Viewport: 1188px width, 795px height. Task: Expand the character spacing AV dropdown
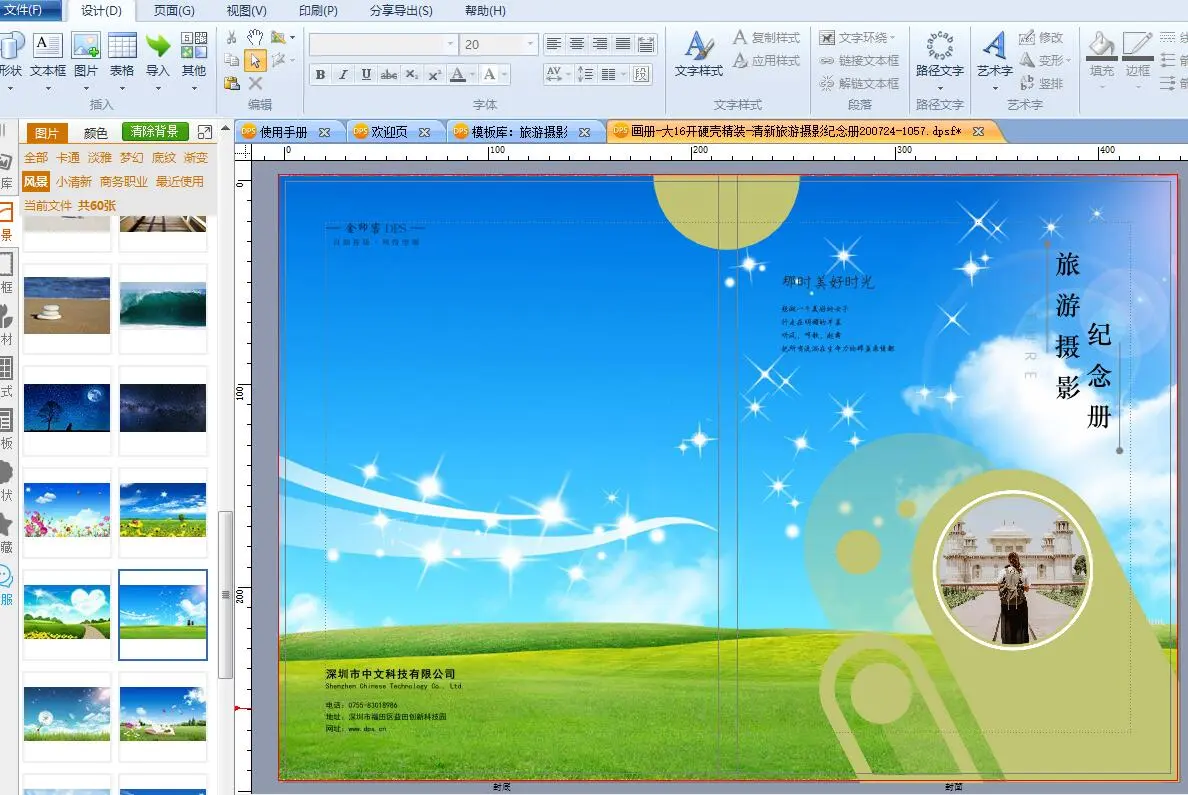pos(570,74)
